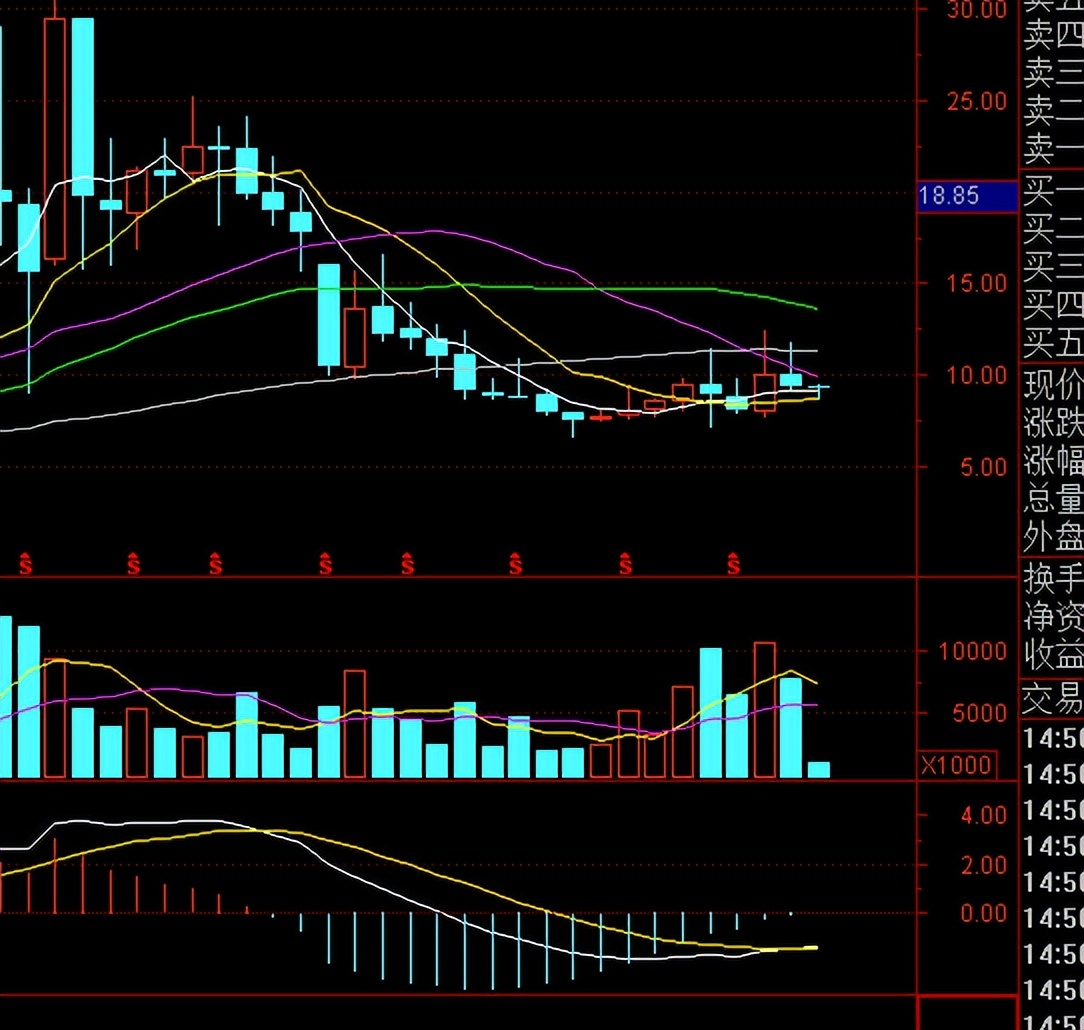
Task: Select the 卖三 ask row
Action: [x=1052, y=71]
